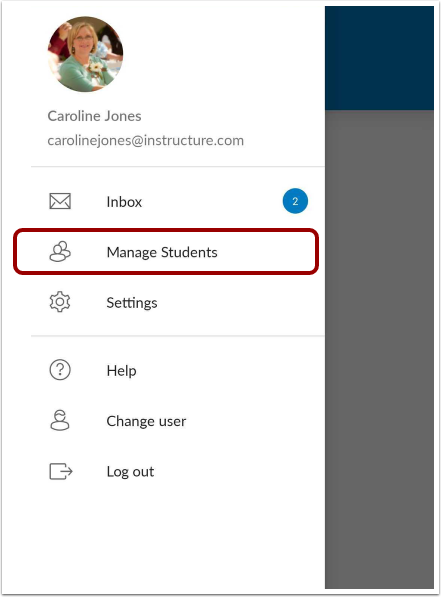Screen dimensions: 441x597
Task: Click the carolinejones@instructure.com email text
Action: (x=145, y=141)
